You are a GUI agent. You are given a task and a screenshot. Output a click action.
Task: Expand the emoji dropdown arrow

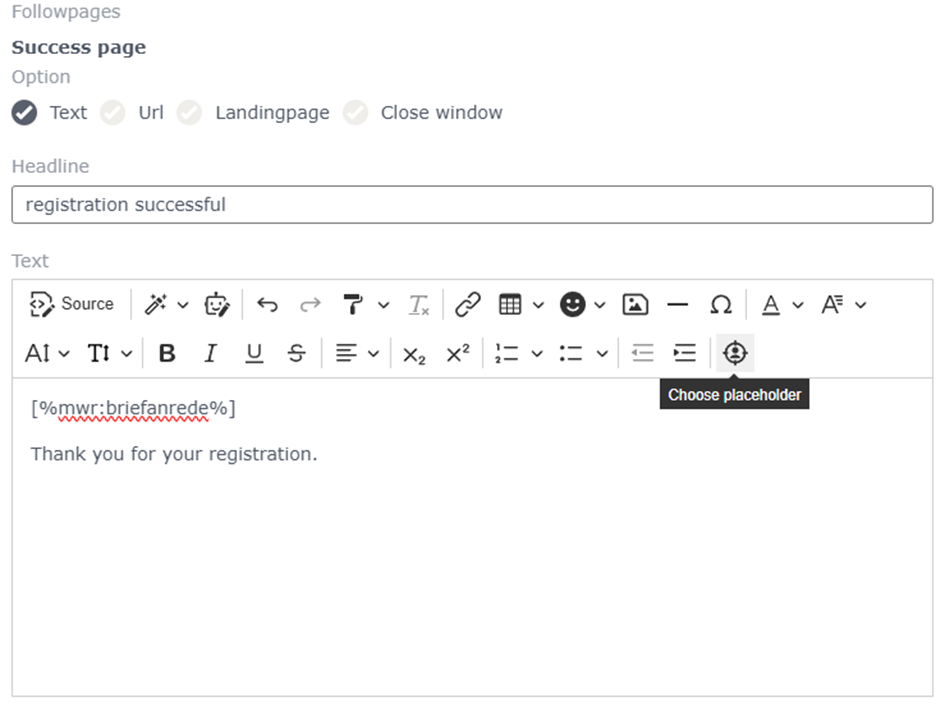600,305
